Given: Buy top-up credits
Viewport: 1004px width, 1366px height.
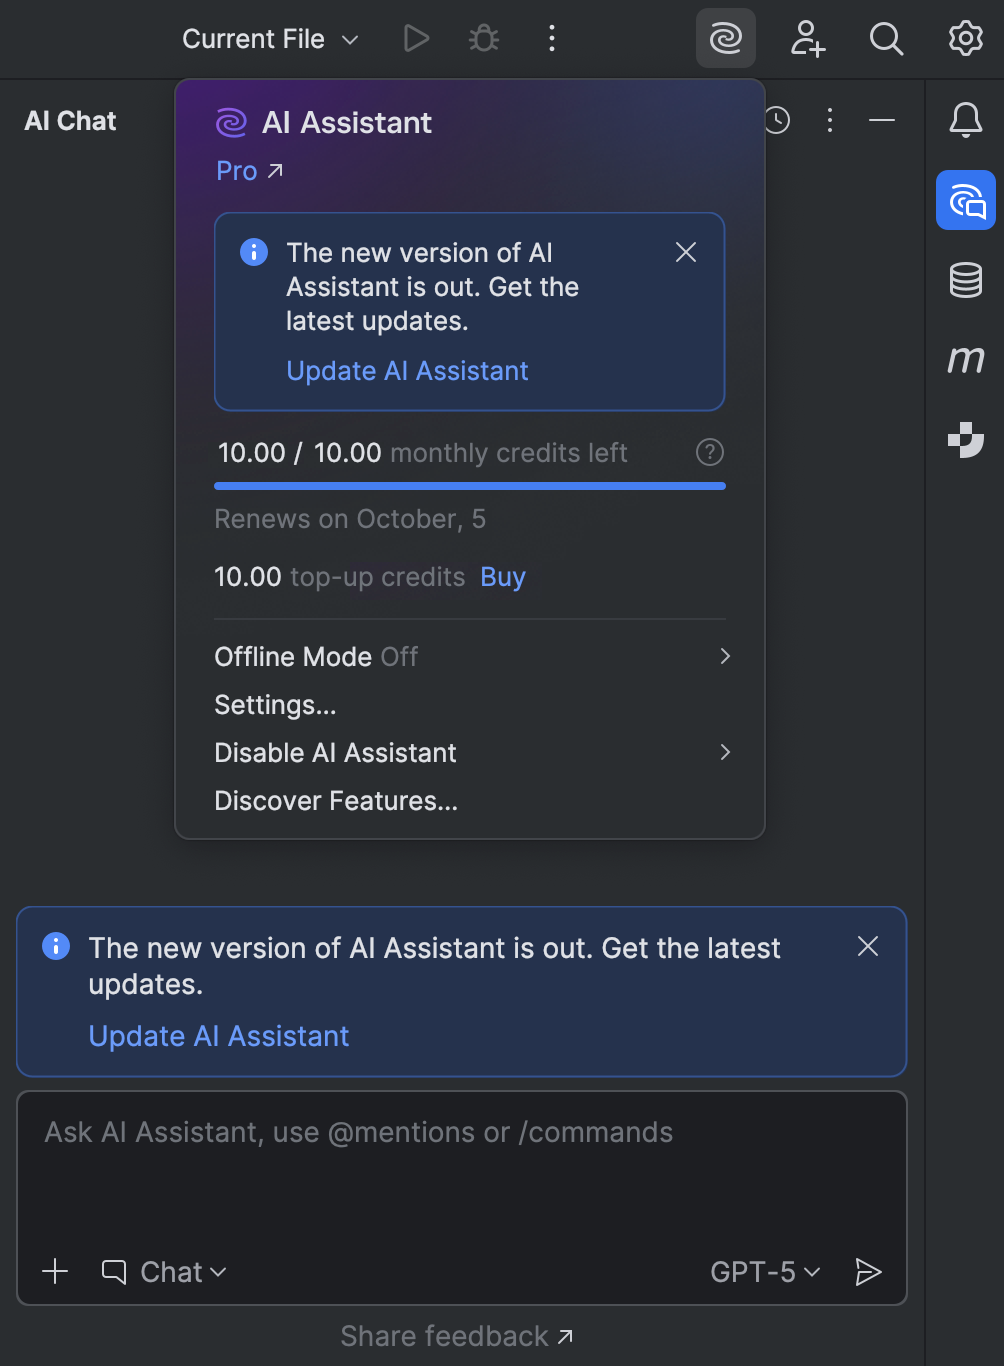Looking at the screenshot, I should tap(502, 577).
